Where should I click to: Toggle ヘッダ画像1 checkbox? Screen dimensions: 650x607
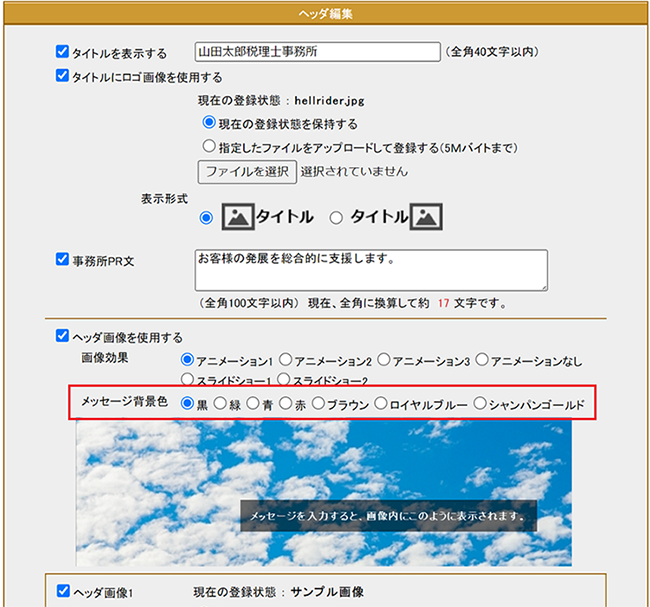63,591
